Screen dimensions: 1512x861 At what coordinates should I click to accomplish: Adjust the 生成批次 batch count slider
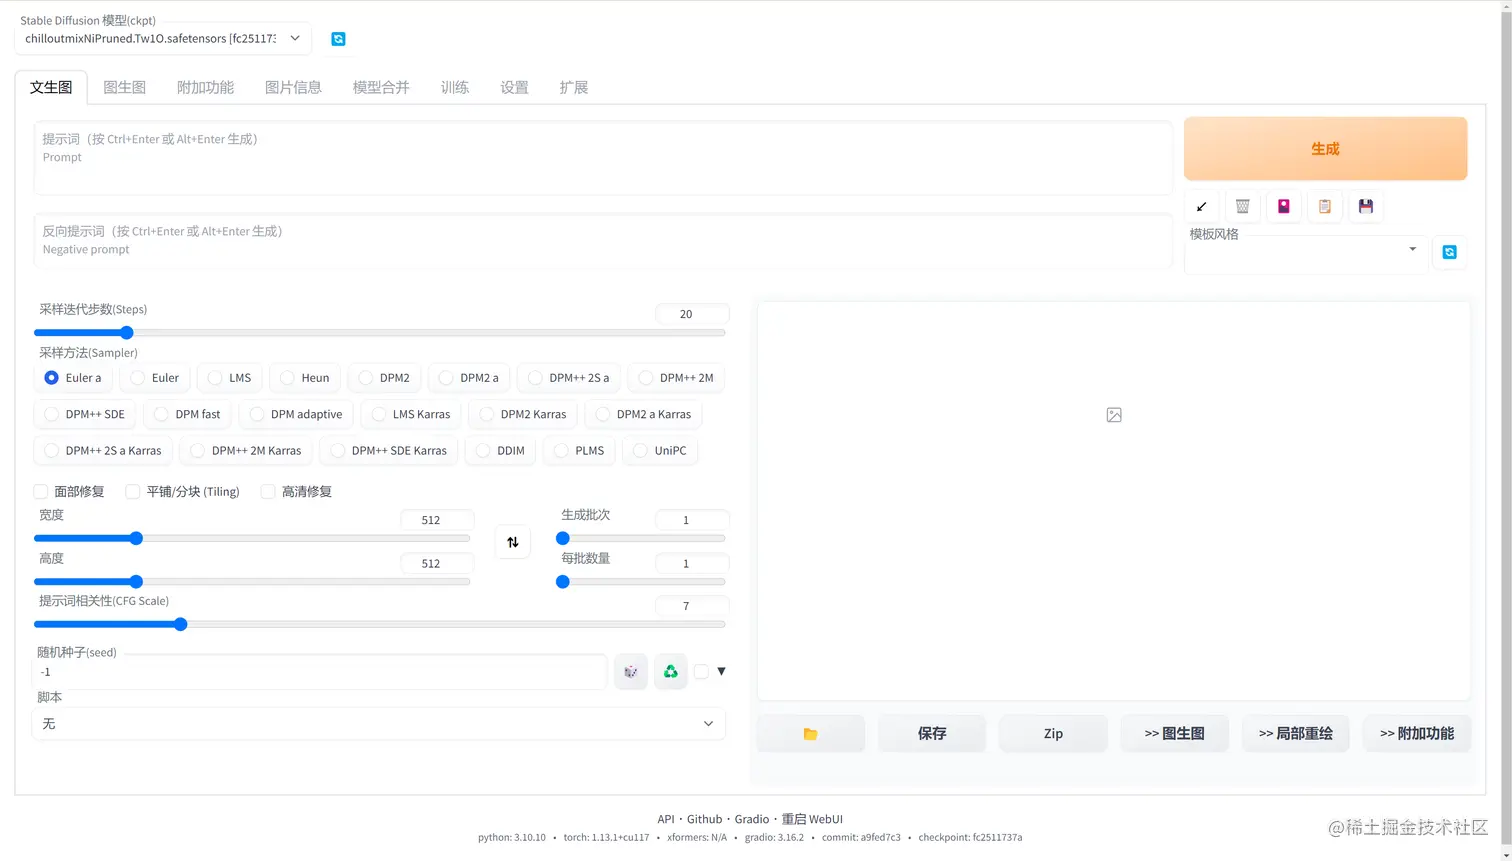point(641,538)
